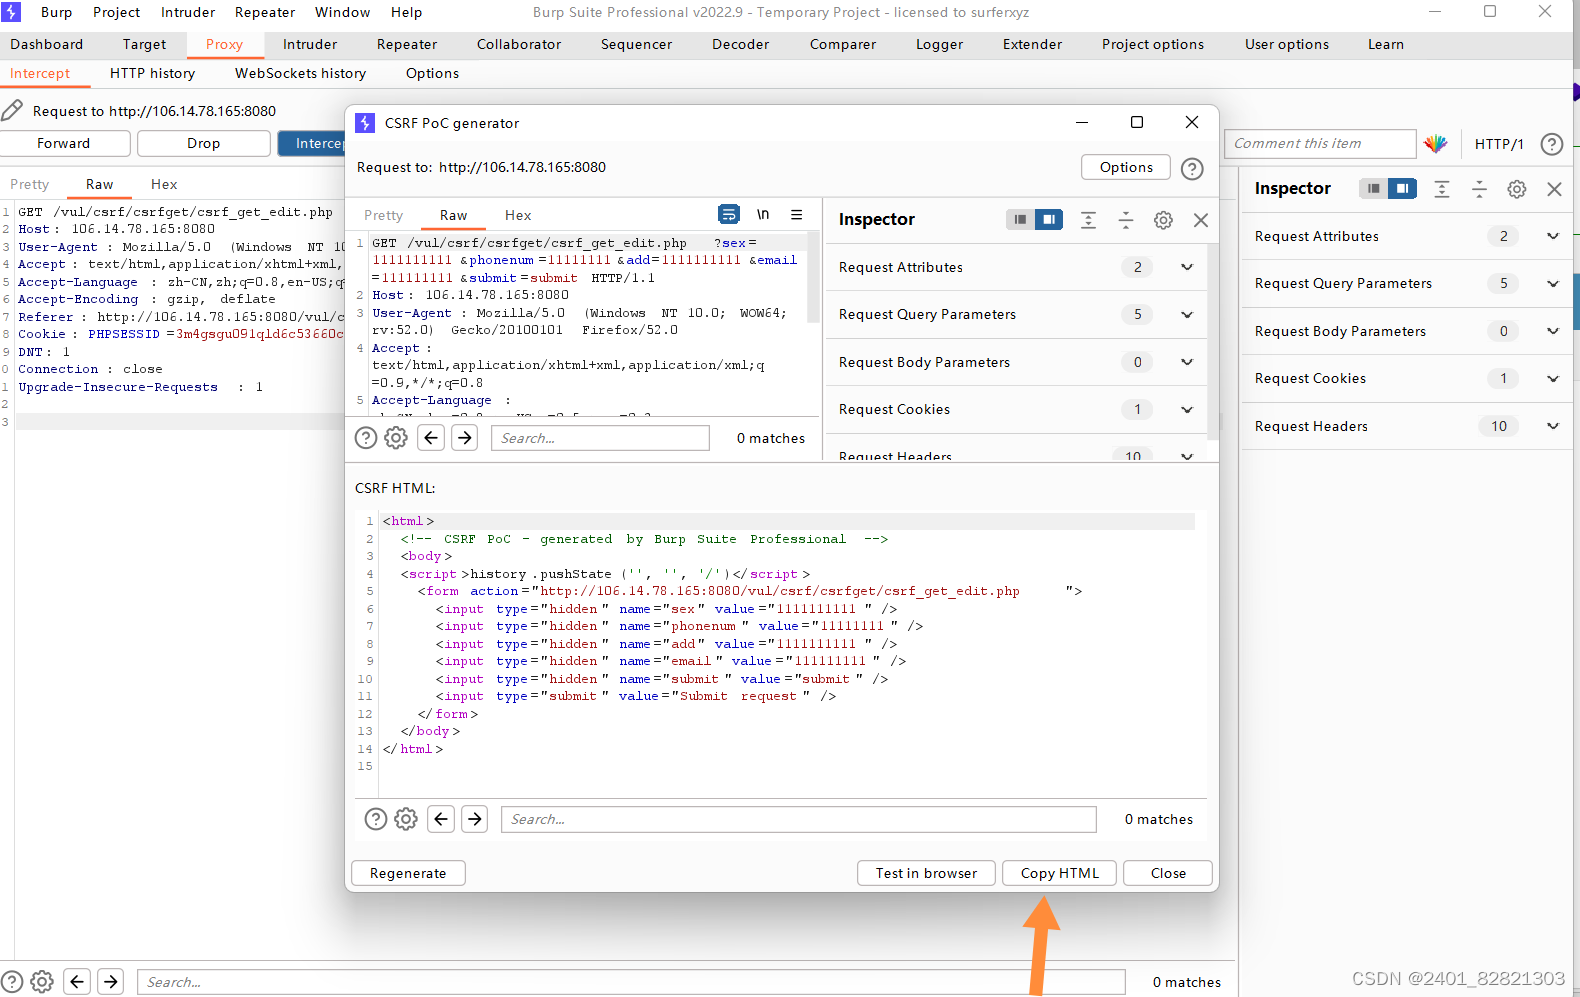Click expand all icon in main Inspector
The width and height of the screenshot is (1580, 997).
click(x=1442, y=189)
